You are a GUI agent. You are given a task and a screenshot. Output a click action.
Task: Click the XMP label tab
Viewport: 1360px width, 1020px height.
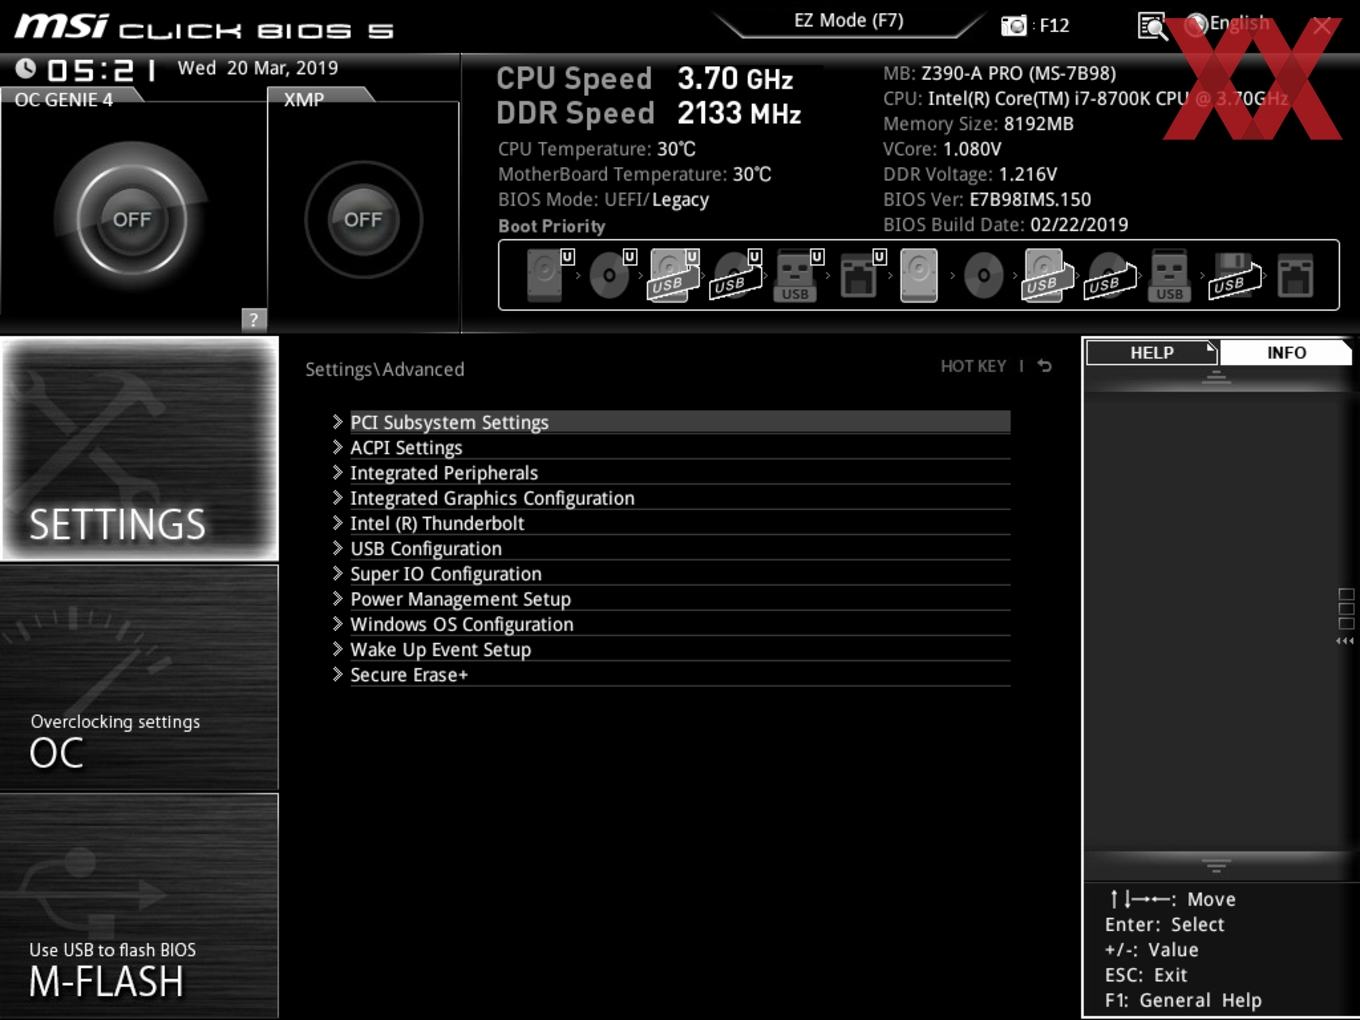[x=304, y=99]
